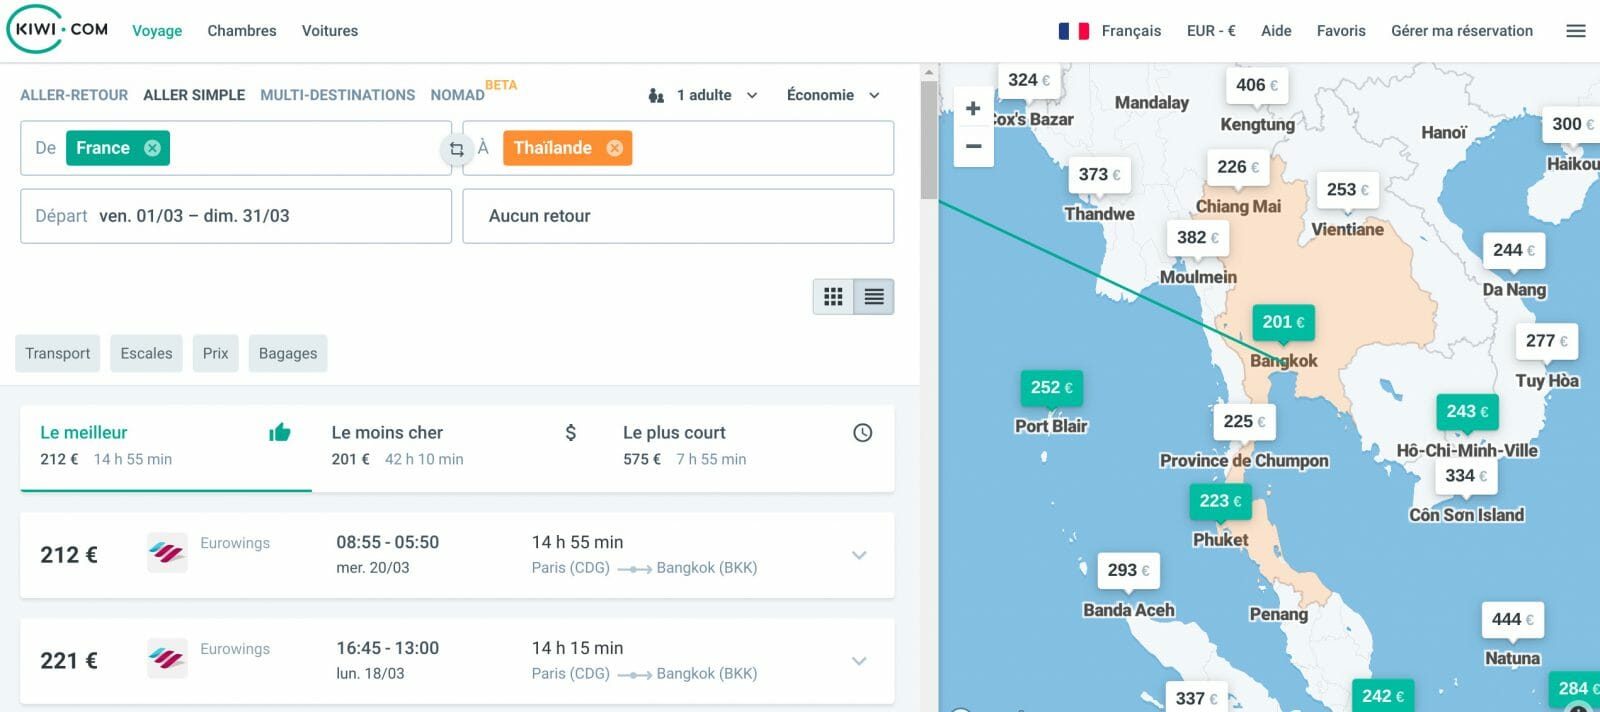Switch to grid view of results
The image size is (1600, 712).
pos(833,297)
